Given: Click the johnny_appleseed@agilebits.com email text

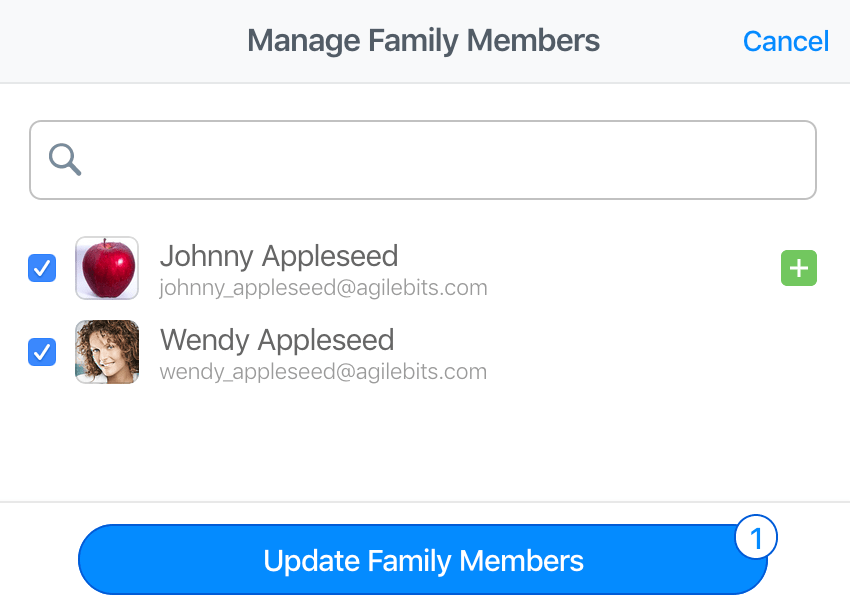Looking at the screenshot, I should (323, 287).
